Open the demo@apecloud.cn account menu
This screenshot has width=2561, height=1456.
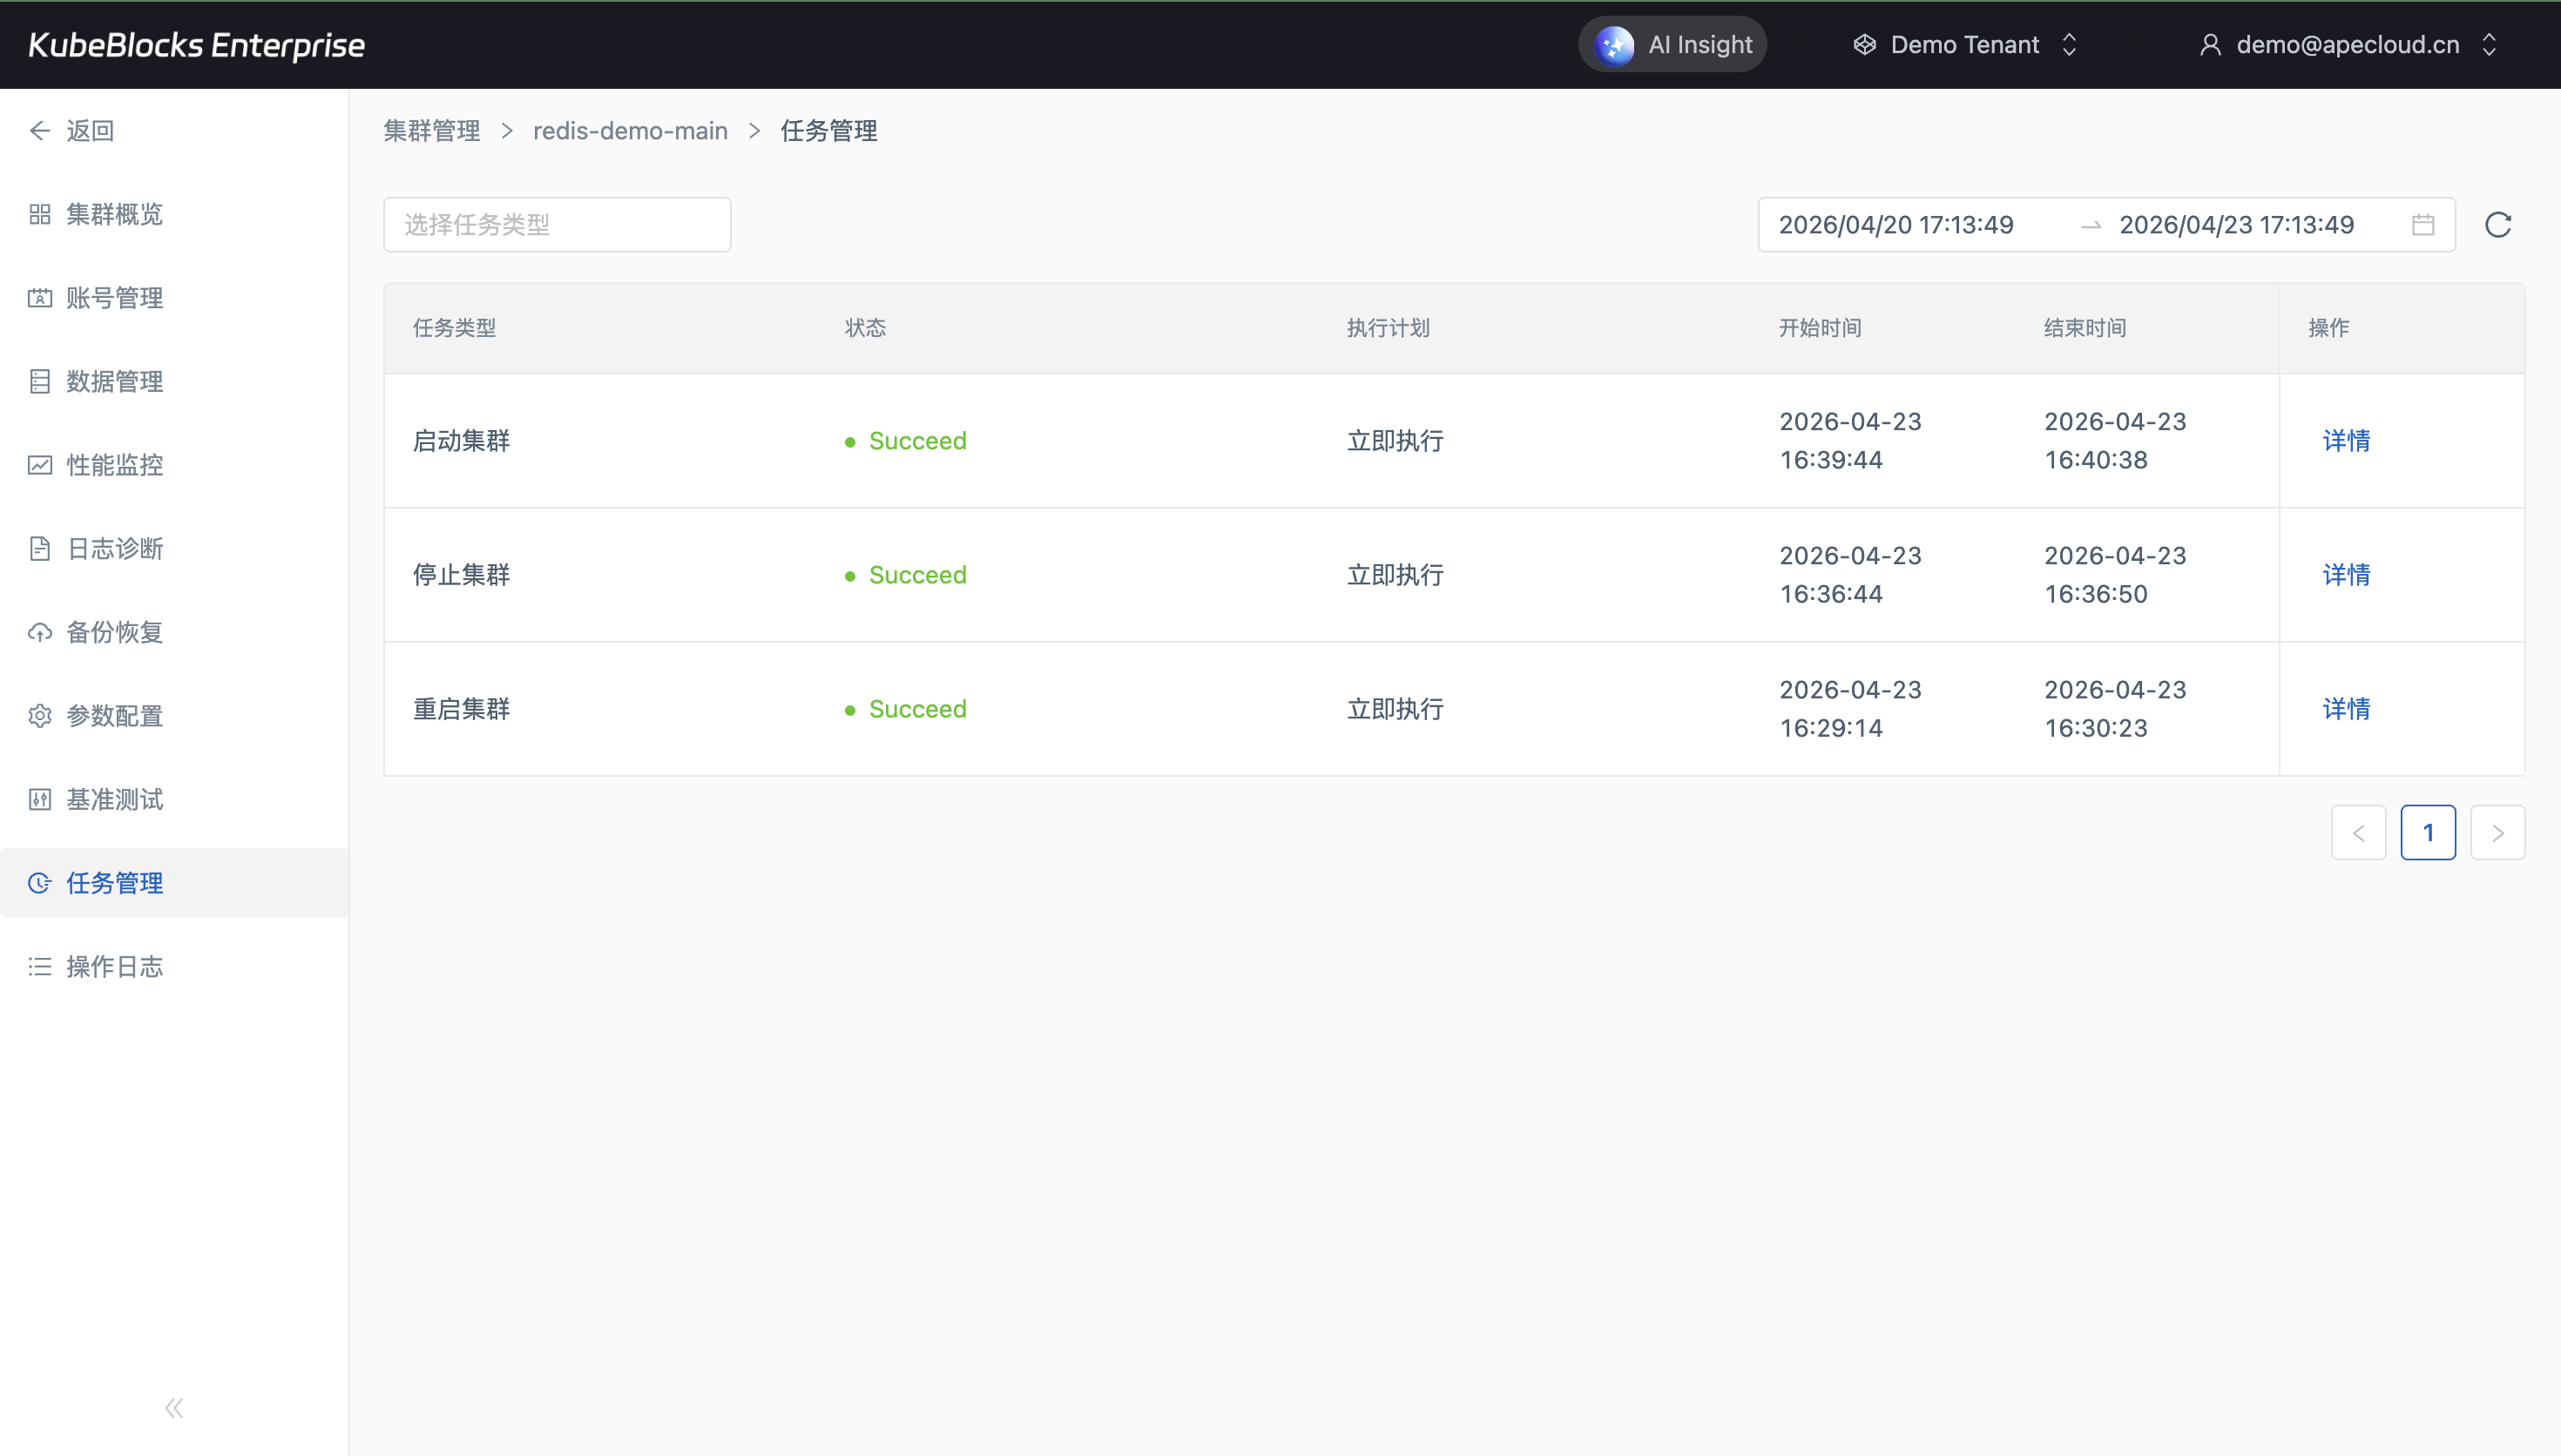[x=2347, y=45]
